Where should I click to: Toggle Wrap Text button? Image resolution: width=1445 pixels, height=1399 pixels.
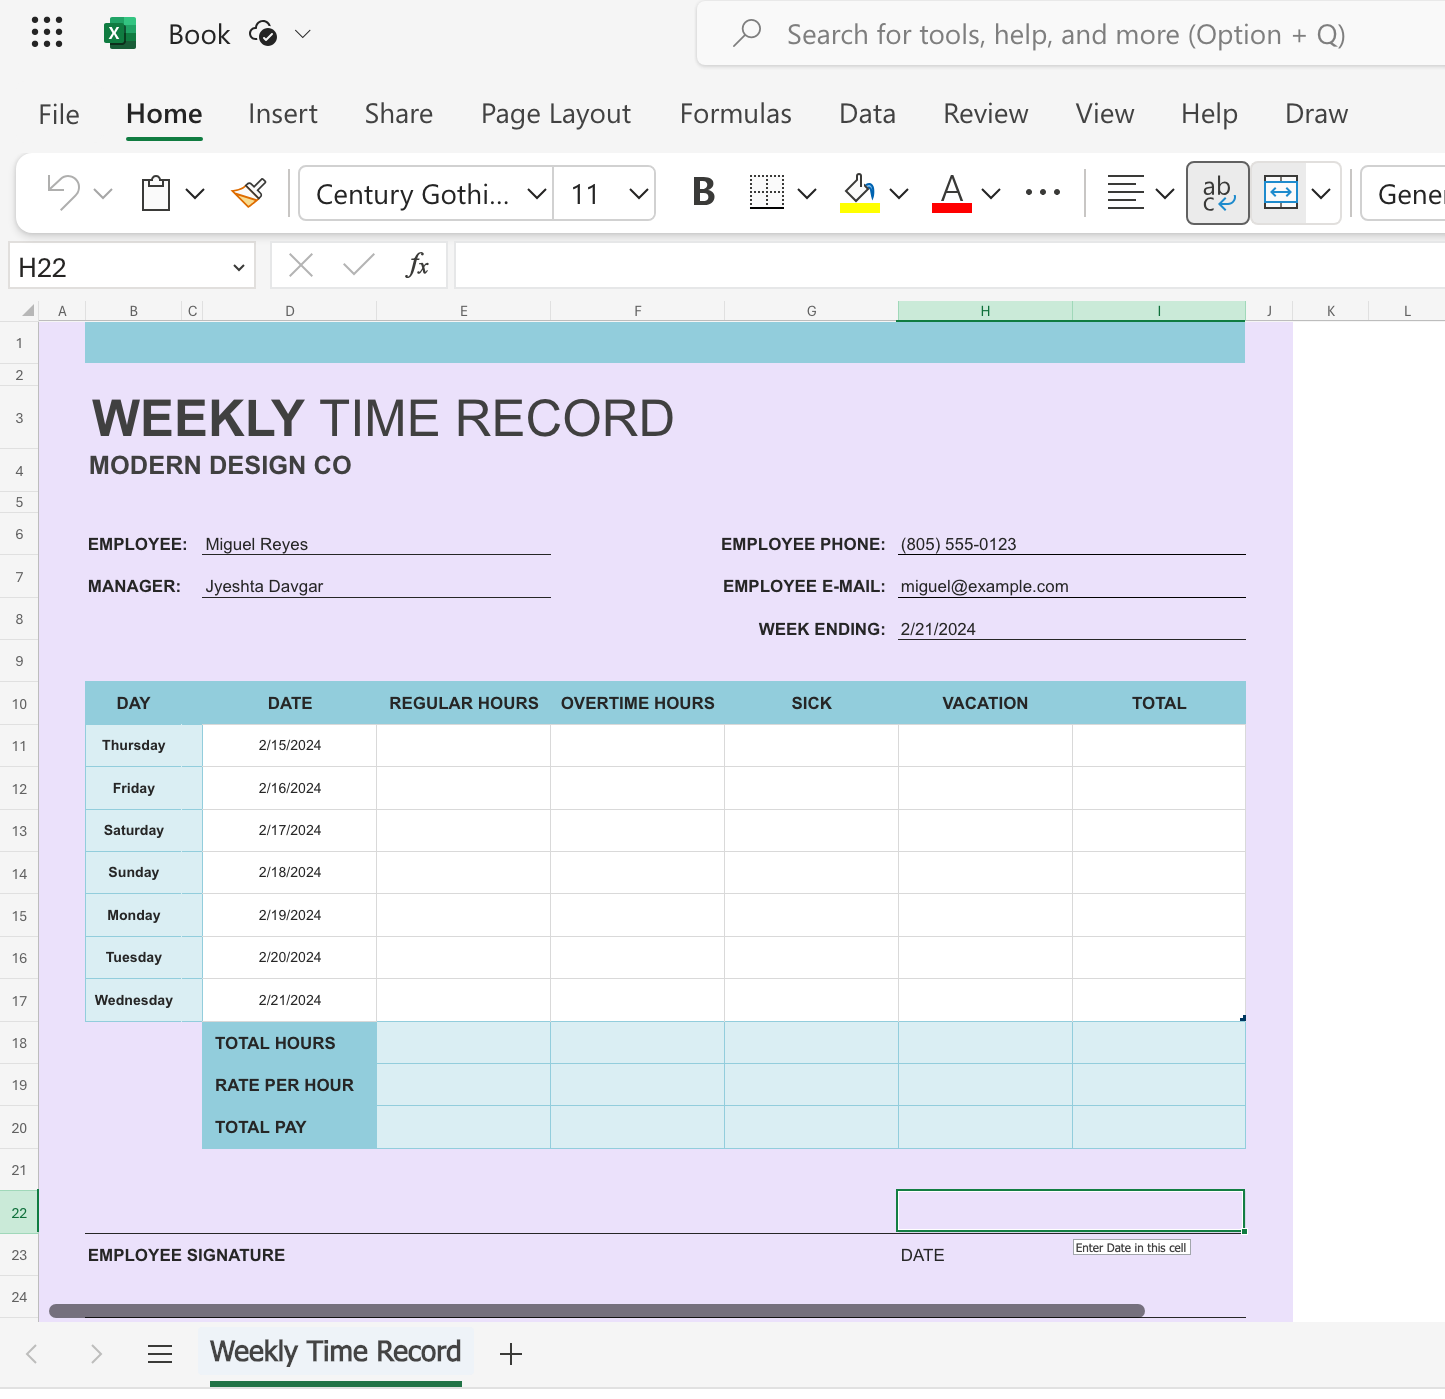1218,193
